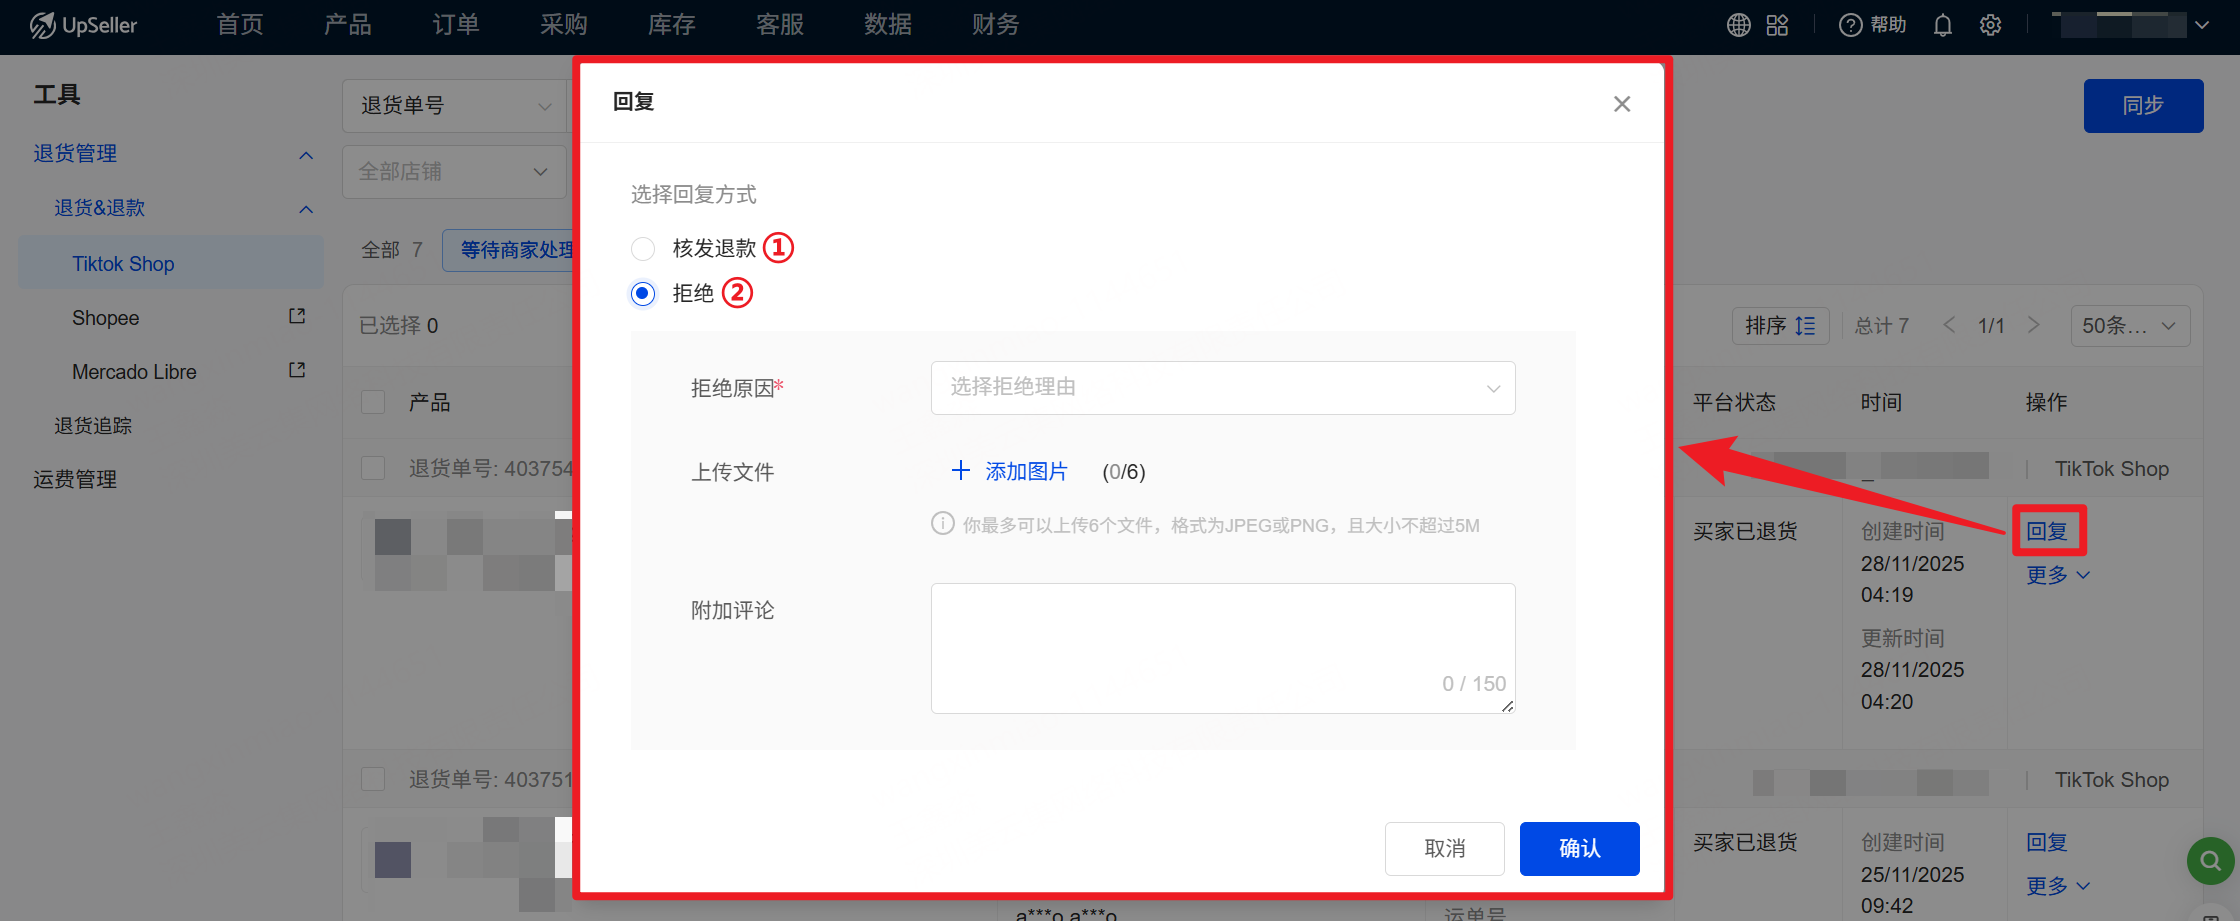Open Shopee external link icon
Image resolution: width=2240 pixels, height=921 pixels.
point(297,316)
